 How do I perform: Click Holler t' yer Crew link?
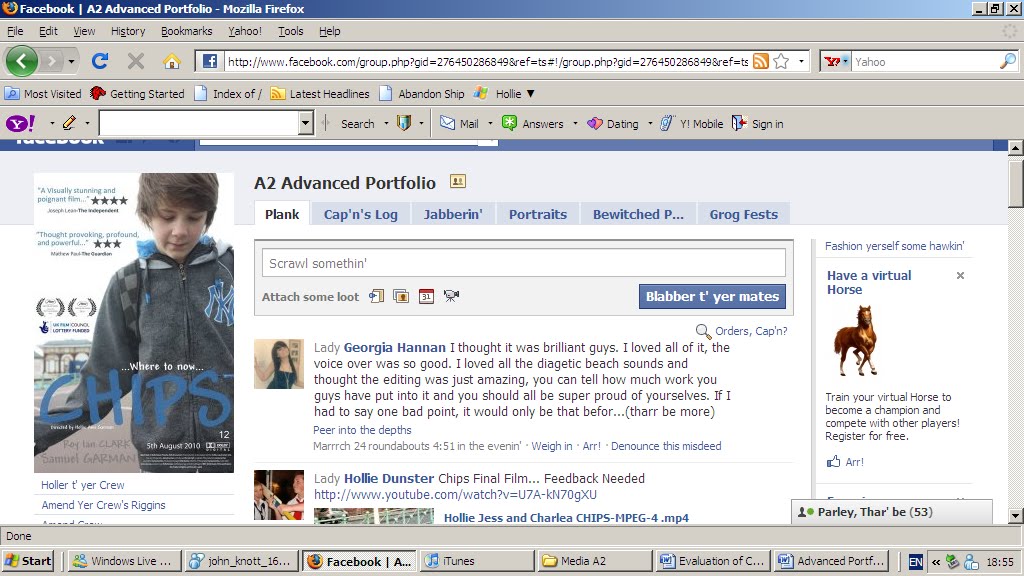83,485
